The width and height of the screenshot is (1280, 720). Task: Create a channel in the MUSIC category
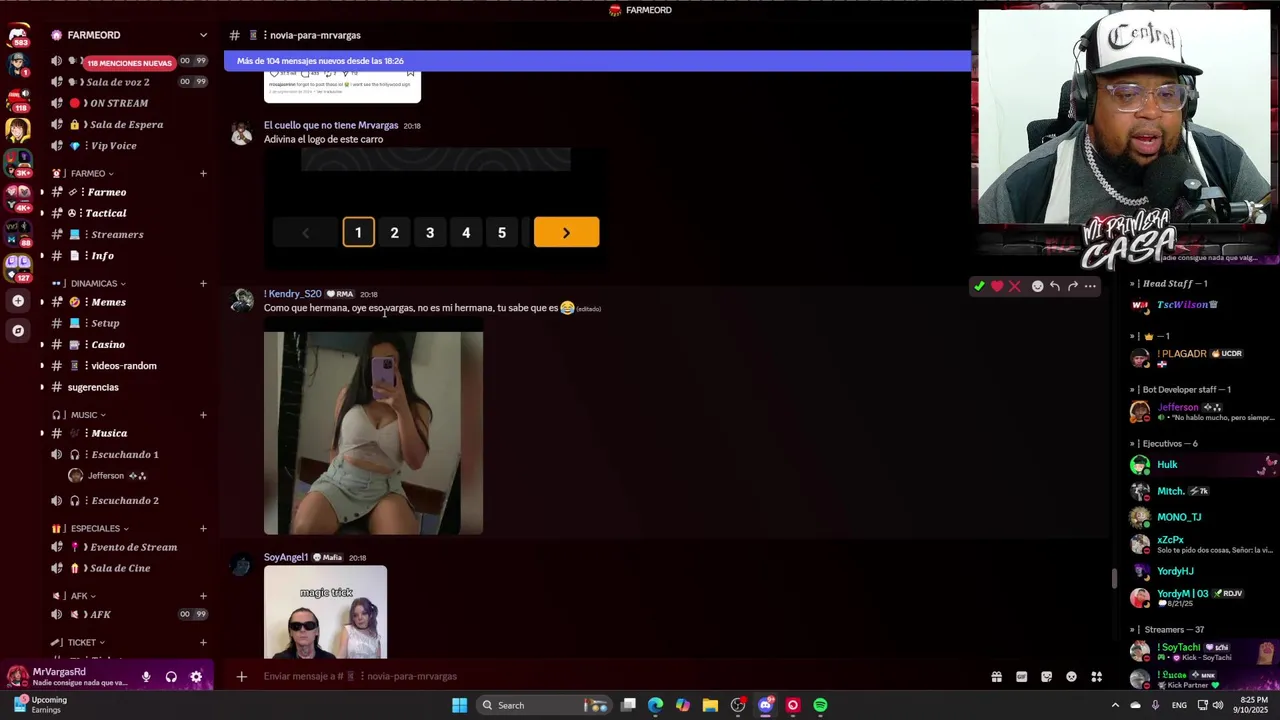[x=203, y=415]
